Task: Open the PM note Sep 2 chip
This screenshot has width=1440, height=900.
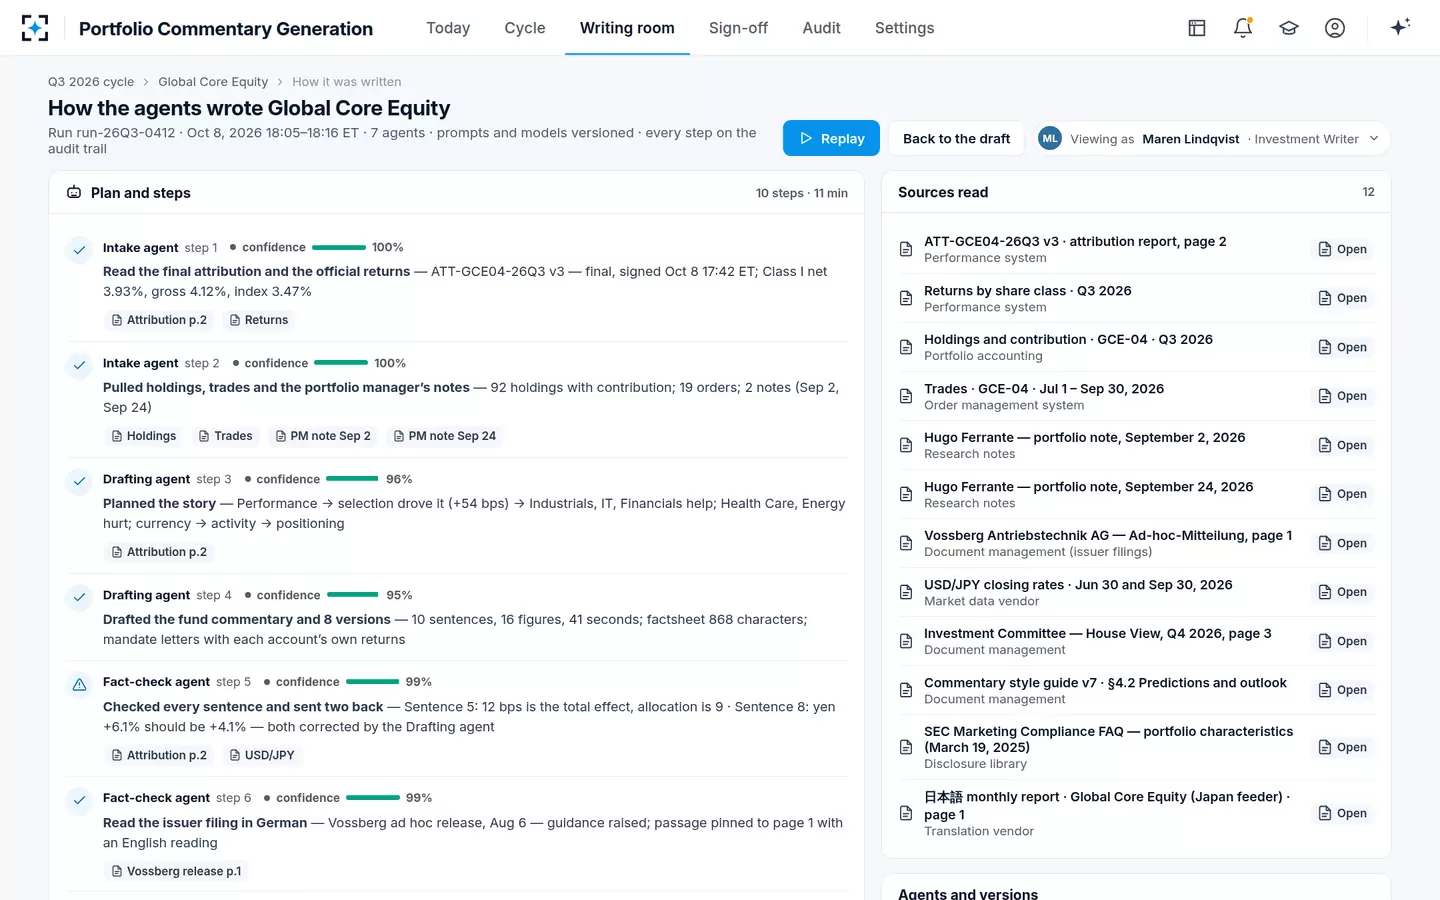Action: [x=323, y=436]
